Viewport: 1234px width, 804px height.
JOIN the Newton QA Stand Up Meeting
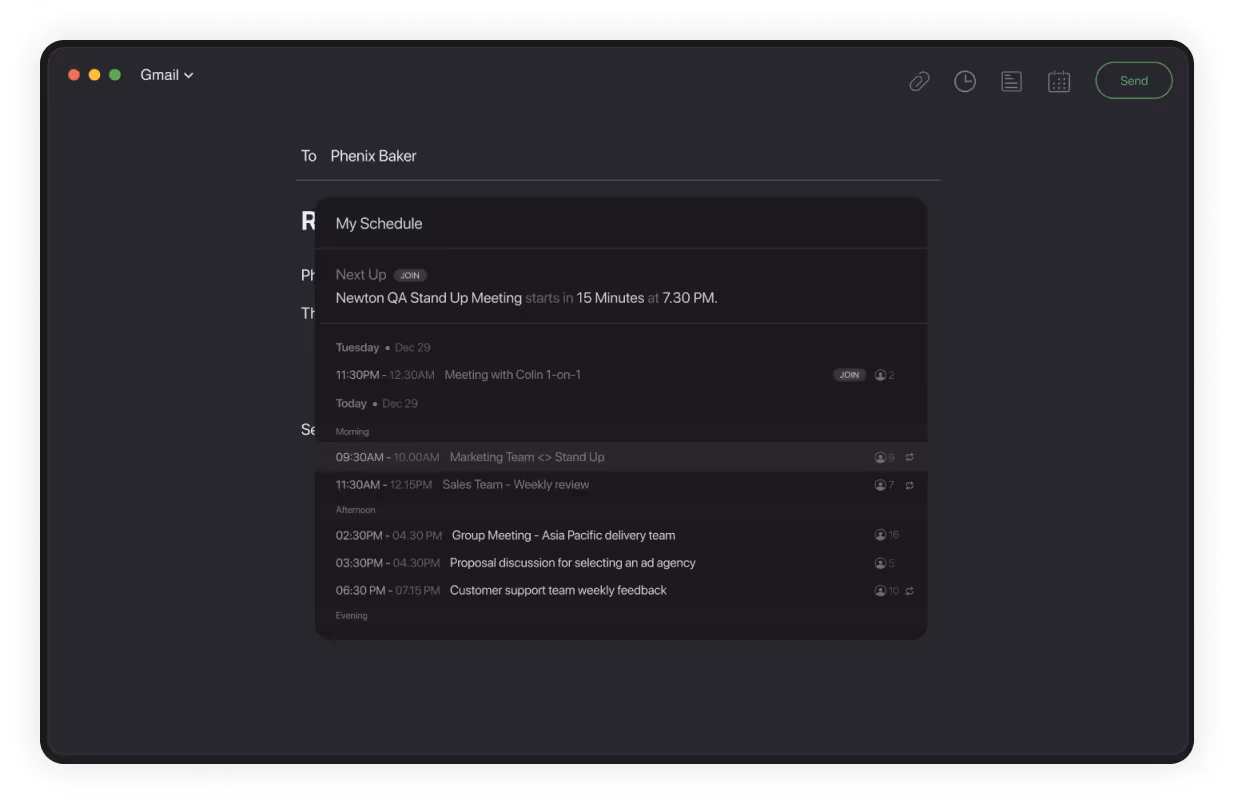tap(409, 274)
